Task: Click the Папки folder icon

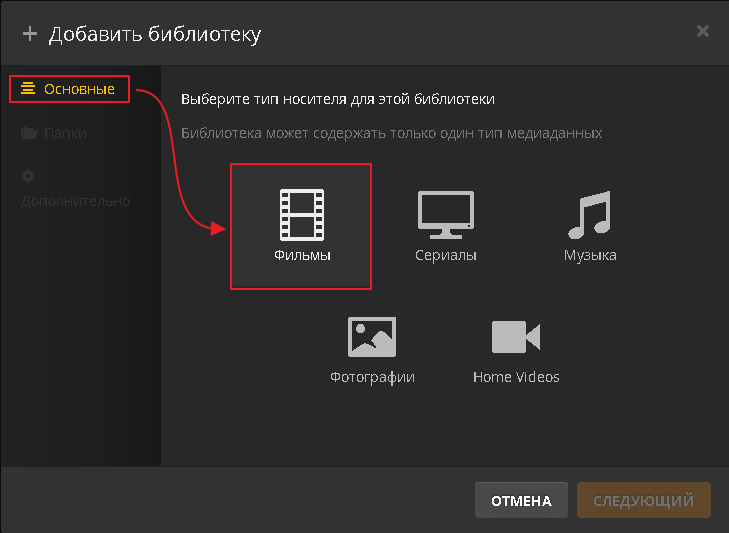Action: click(29, 133)
